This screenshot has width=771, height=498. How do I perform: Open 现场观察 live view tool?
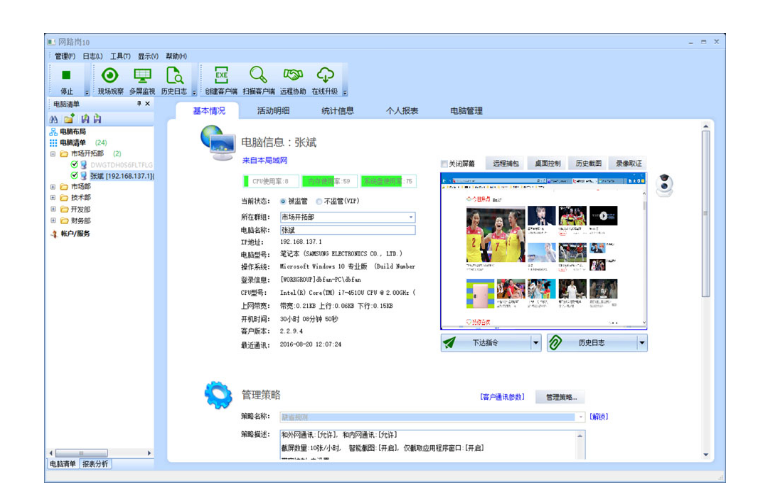coord(110,76)
